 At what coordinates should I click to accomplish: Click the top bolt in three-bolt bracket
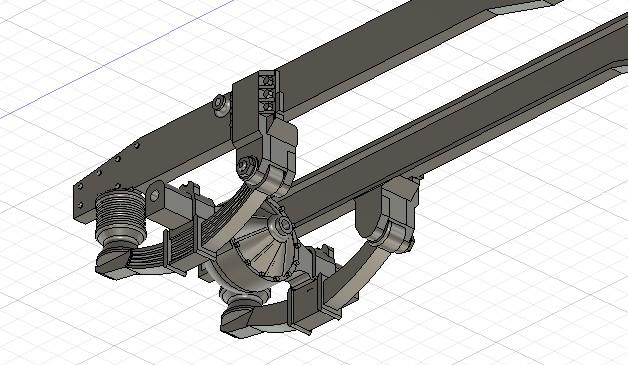[x=268, y=81]
